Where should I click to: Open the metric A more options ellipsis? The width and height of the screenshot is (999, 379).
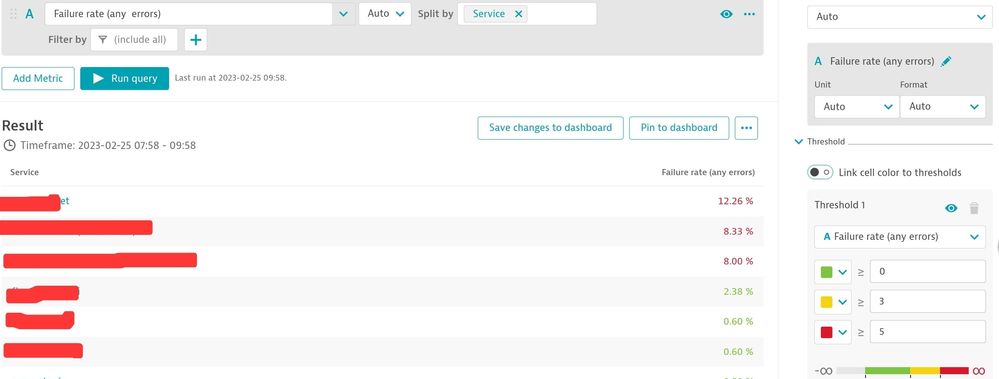(749, 14)
